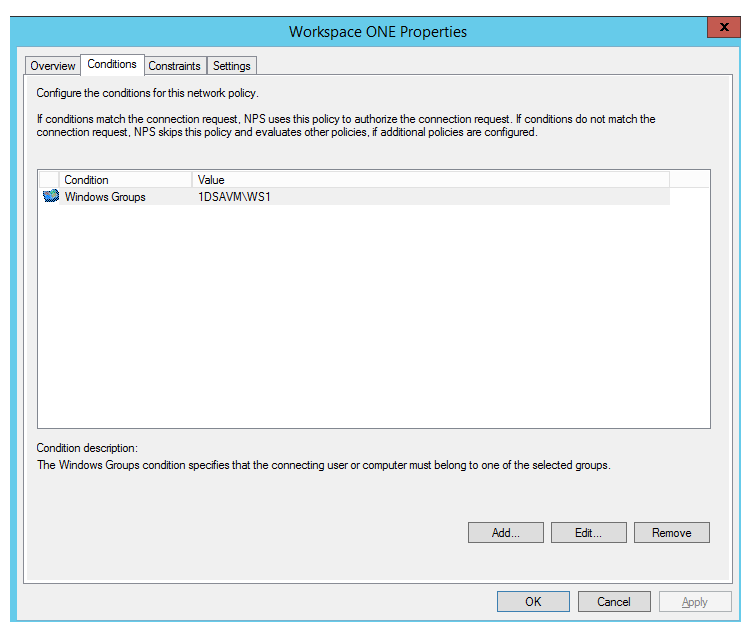Image resolution: width=750 pixels, height=635 pixels.
Task: Click the 1DSAVM\WS1 value cell
Action: [235, 197]
